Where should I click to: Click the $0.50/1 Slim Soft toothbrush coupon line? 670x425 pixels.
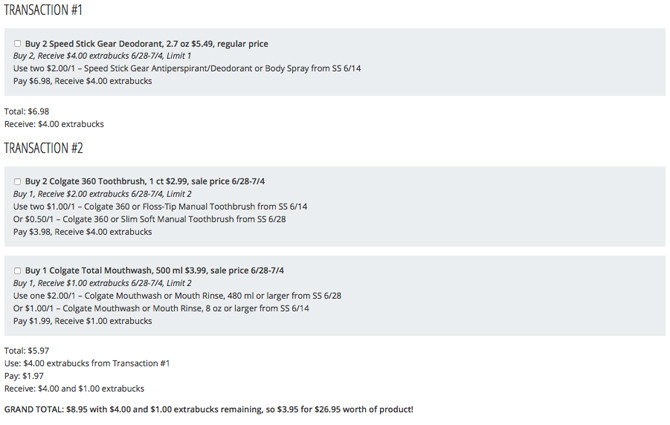[150, 219]
